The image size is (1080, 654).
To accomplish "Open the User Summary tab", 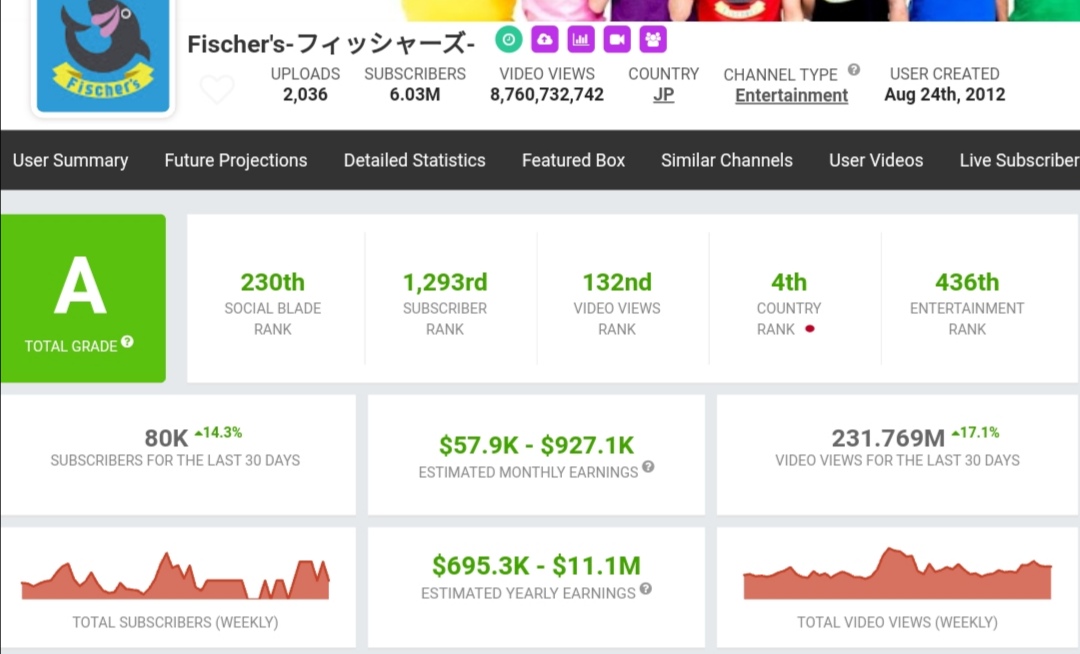I will click(x=70, y=160).
